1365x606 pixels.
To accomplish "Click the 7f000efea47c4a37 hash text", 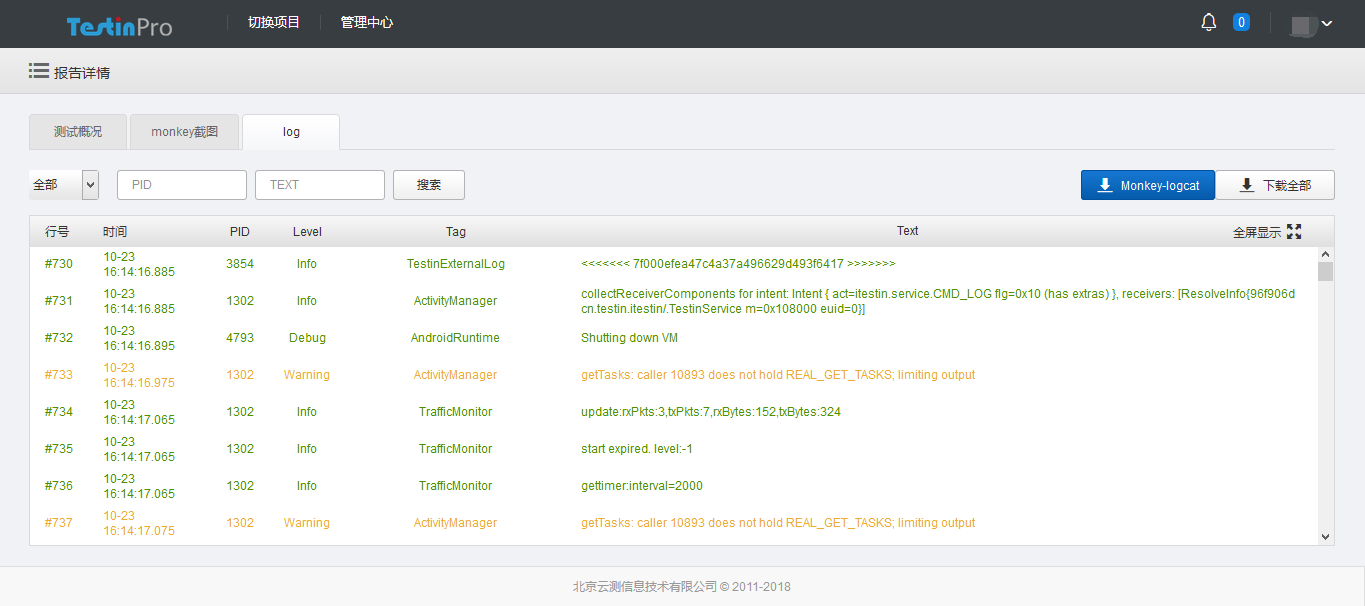I will click(x=738, y=264).
